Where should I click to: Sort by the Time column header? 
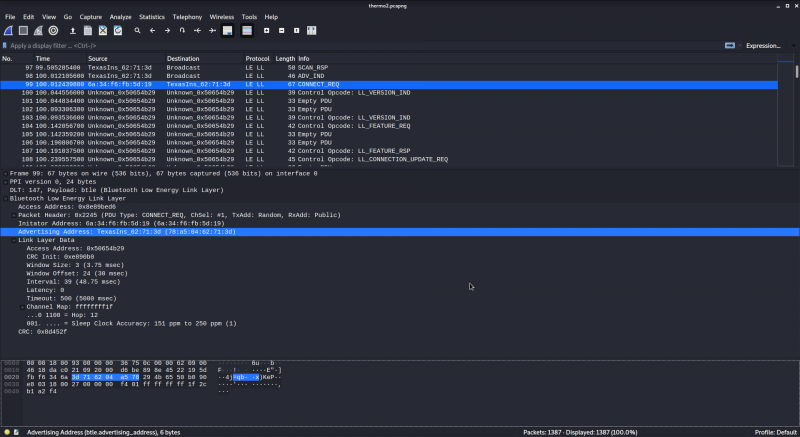tap(60, 59)
